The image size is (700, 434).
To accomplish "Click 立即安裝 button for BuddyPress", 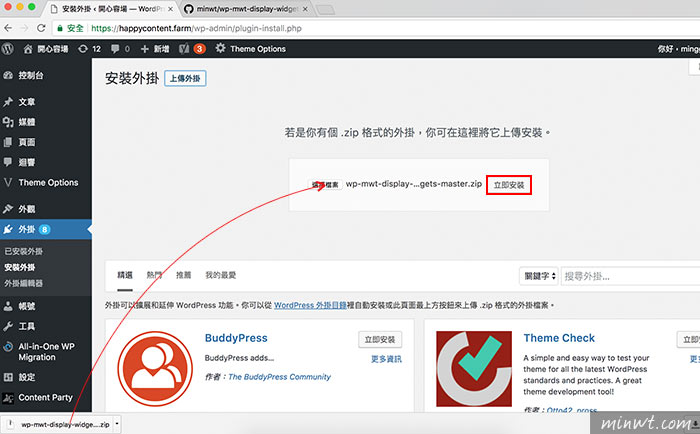I will tap(380, 339).
